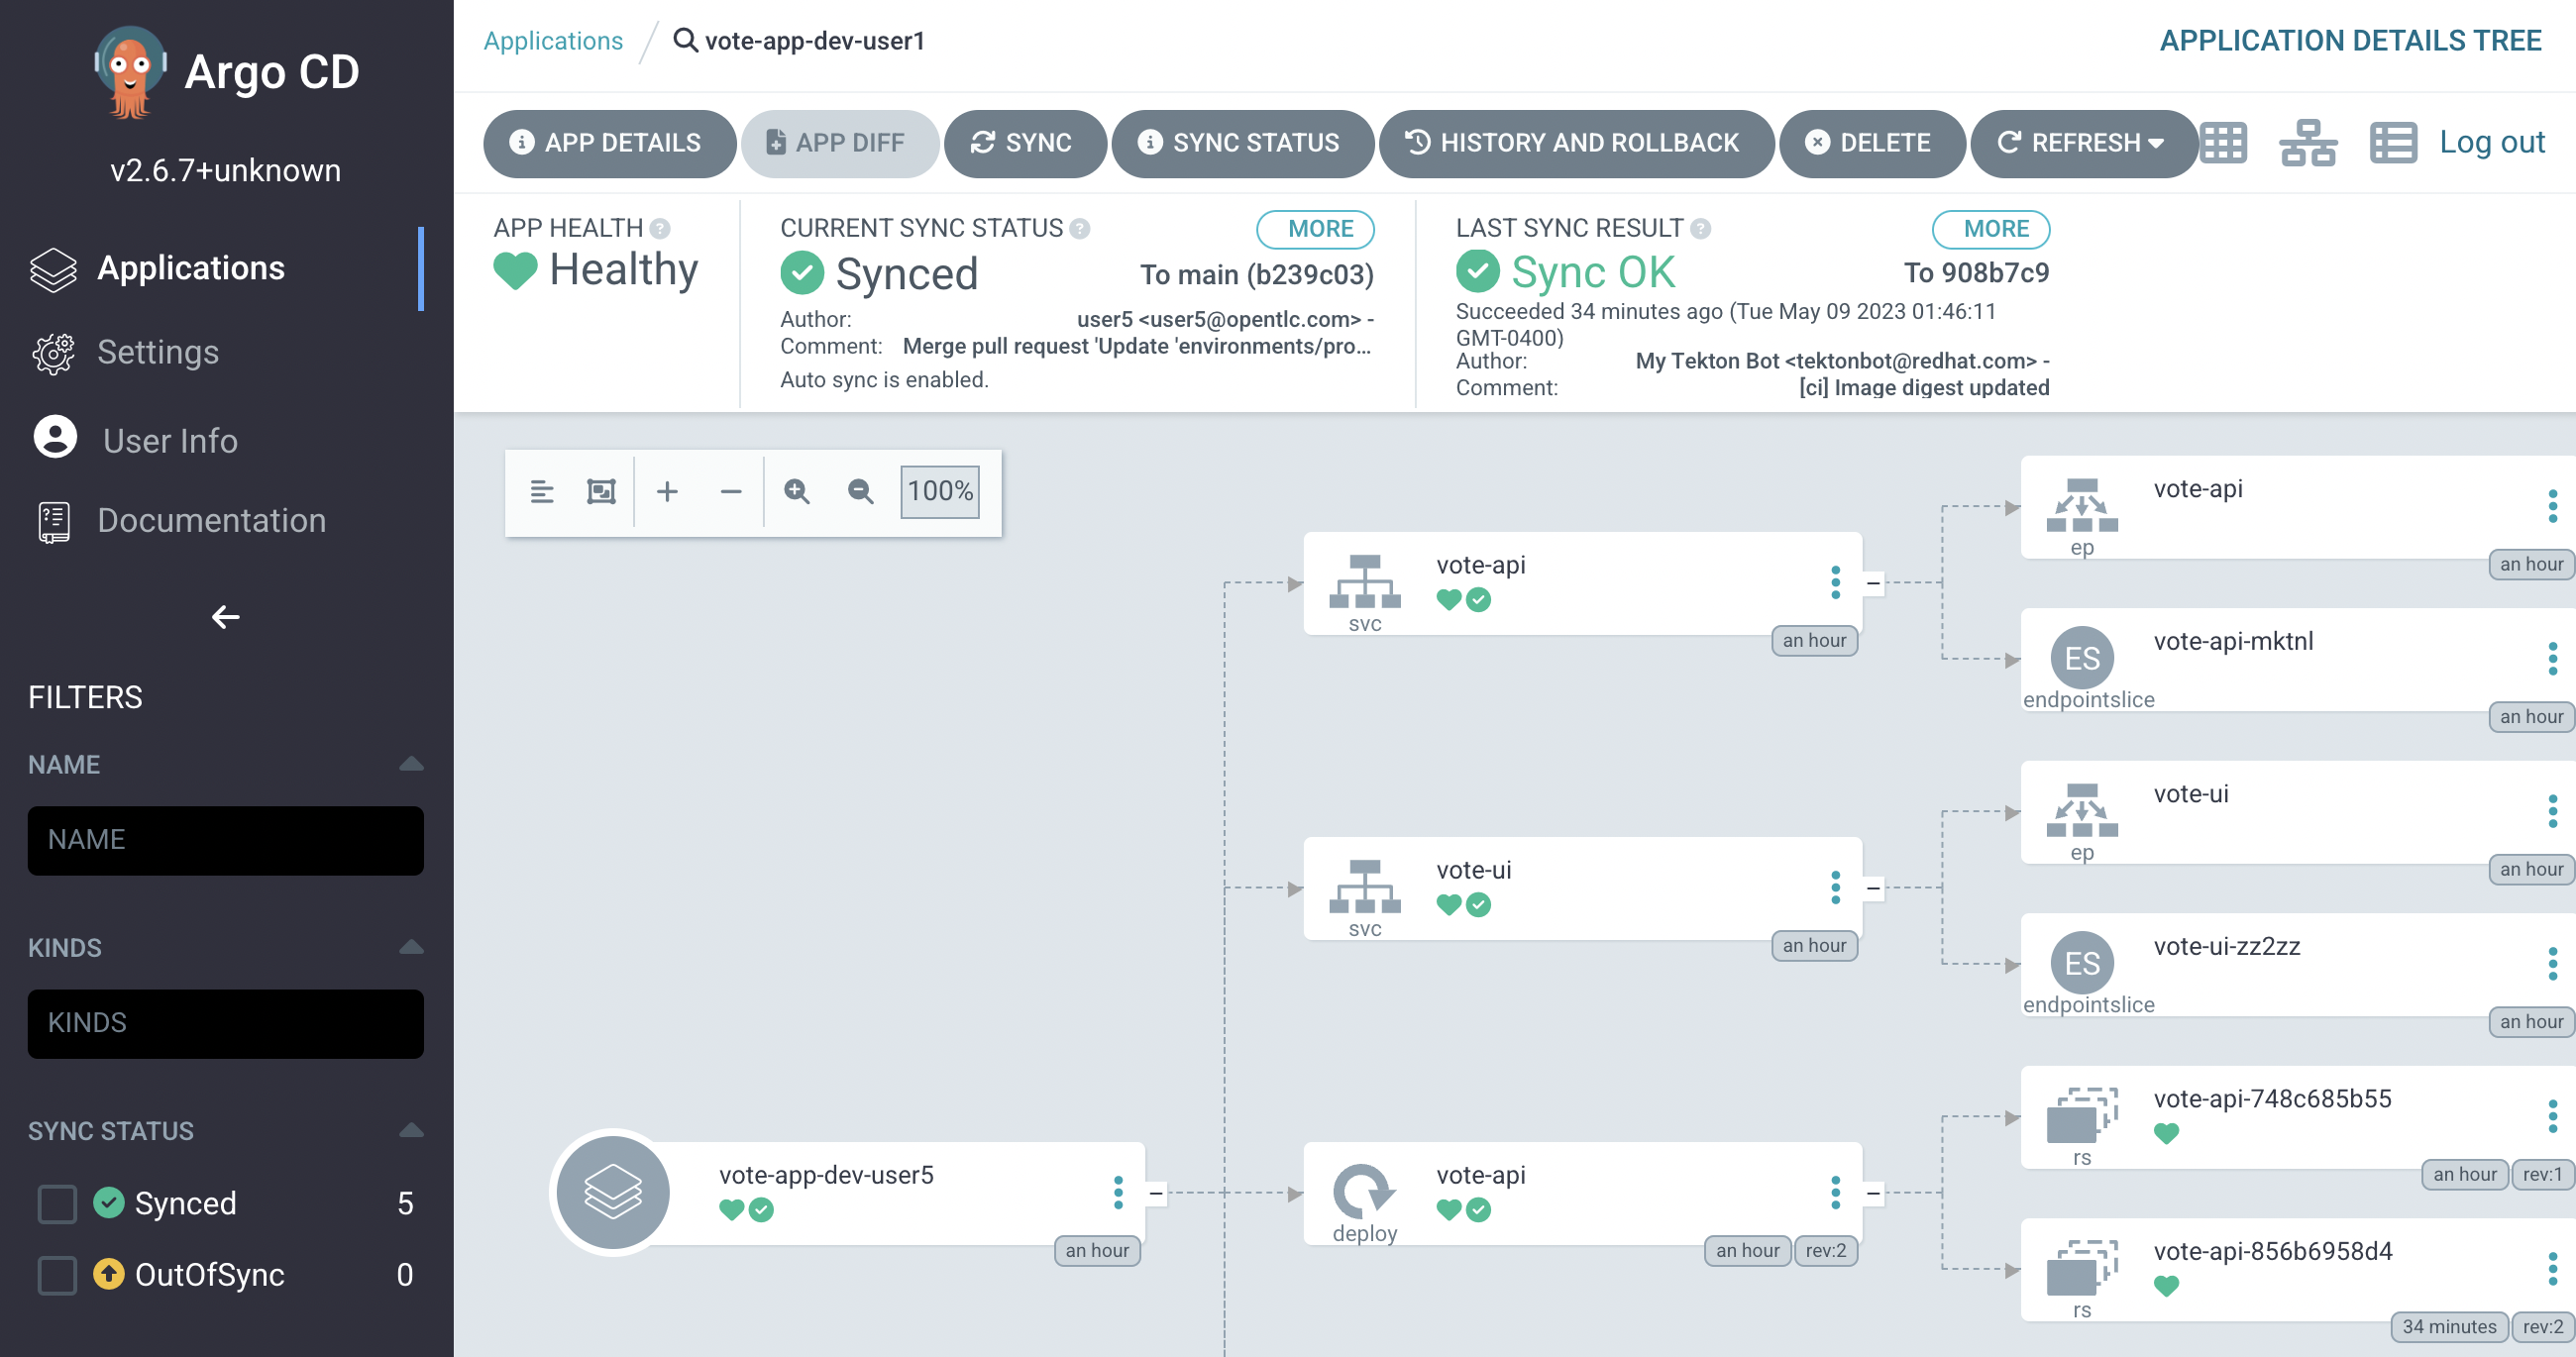Open the REFRESH dropdown
Viewport: 2576px width, 1357px height.
point(2083,143)
